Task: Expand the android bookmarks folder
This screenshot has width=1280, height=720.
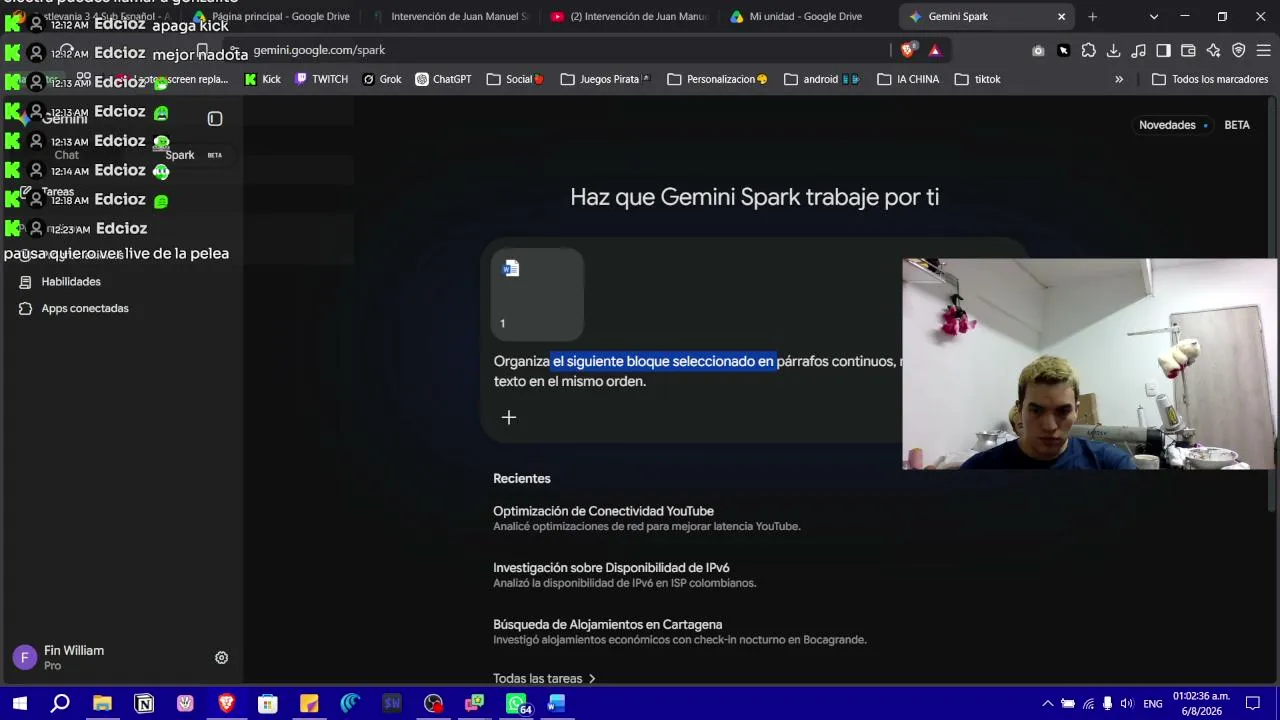Action: point(821,79)
